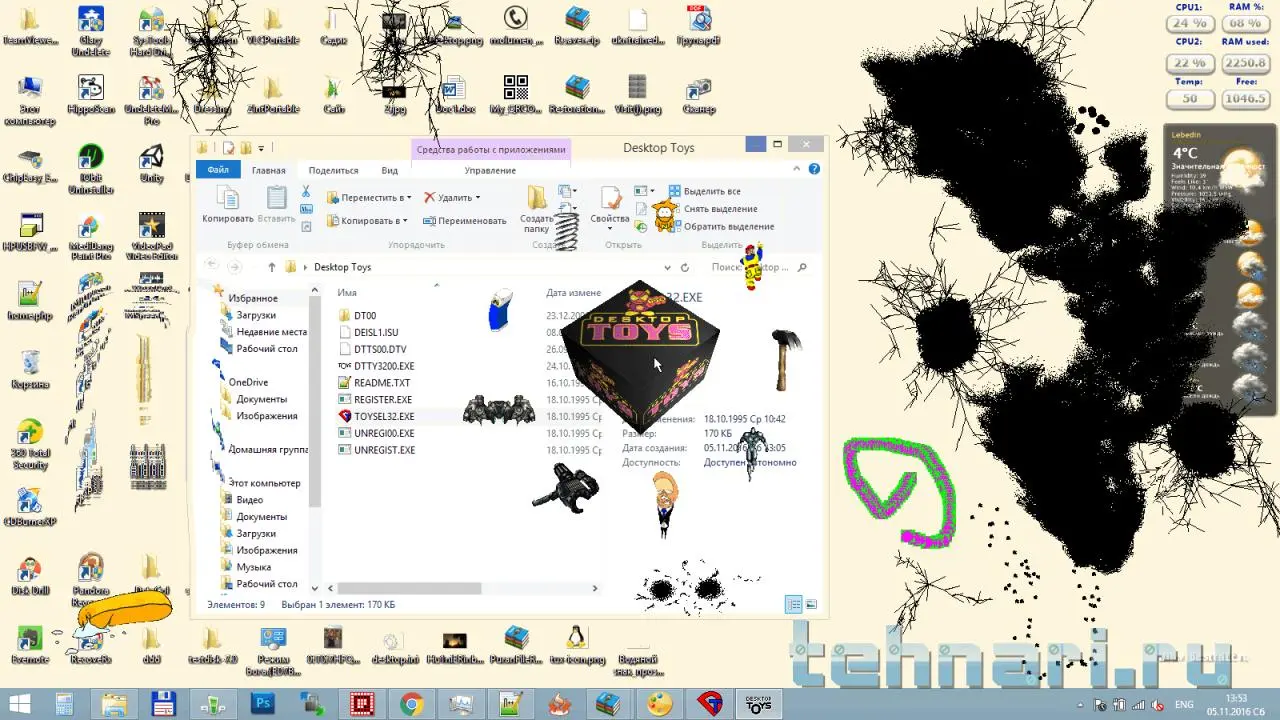Open Избранное in the navigation pane
The width and height of the screenshot is (1280, 720).
(x=252, y=298)
